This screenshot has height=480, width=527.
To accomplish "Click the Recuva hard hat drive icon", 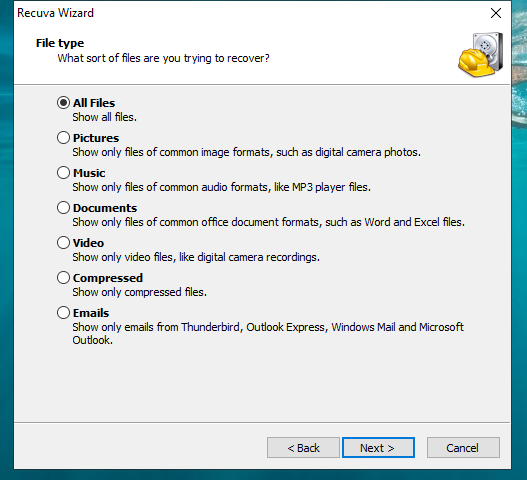I will (x=481, y=54).
